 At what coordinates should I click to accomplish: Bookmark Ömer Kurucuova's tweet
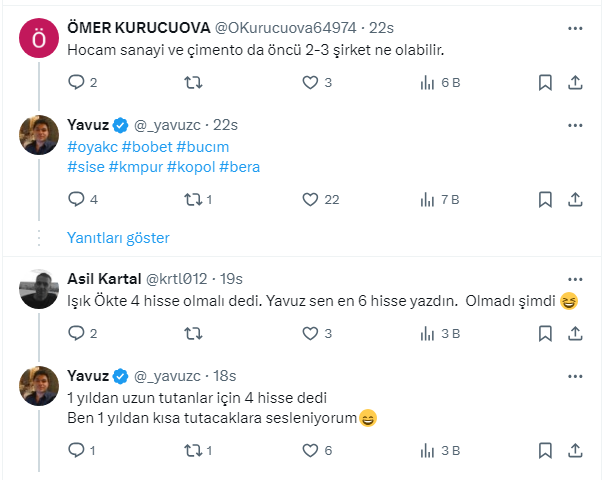coord(543,83)
